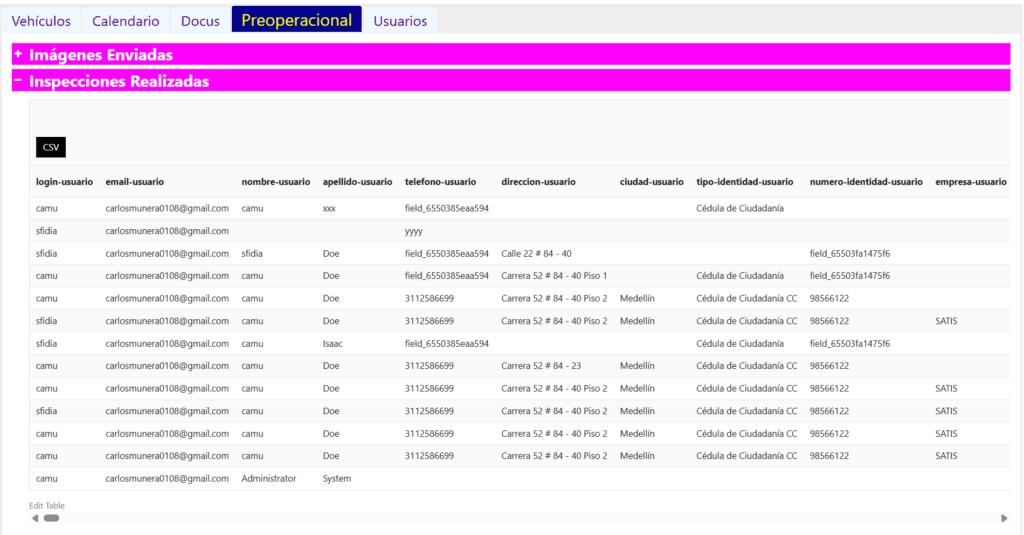The width and height of the screenshot is (1024, 535).
Task: Click the address 'Calle 22 # 84 - 40'
Action: (x=536, y=253)
